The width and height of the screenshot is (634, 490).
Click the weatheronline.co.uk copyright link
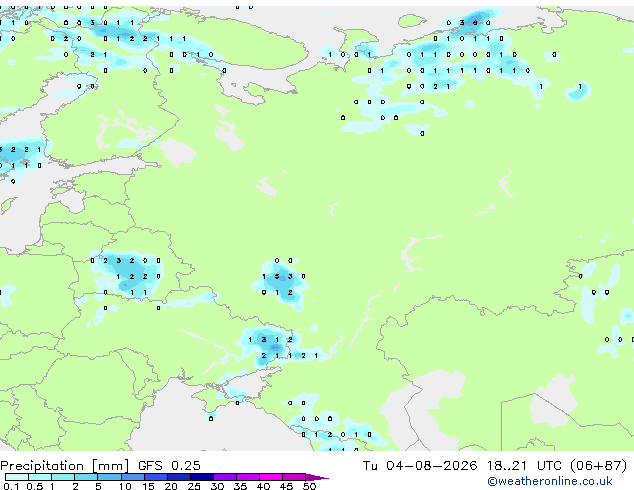pos(550,481)
